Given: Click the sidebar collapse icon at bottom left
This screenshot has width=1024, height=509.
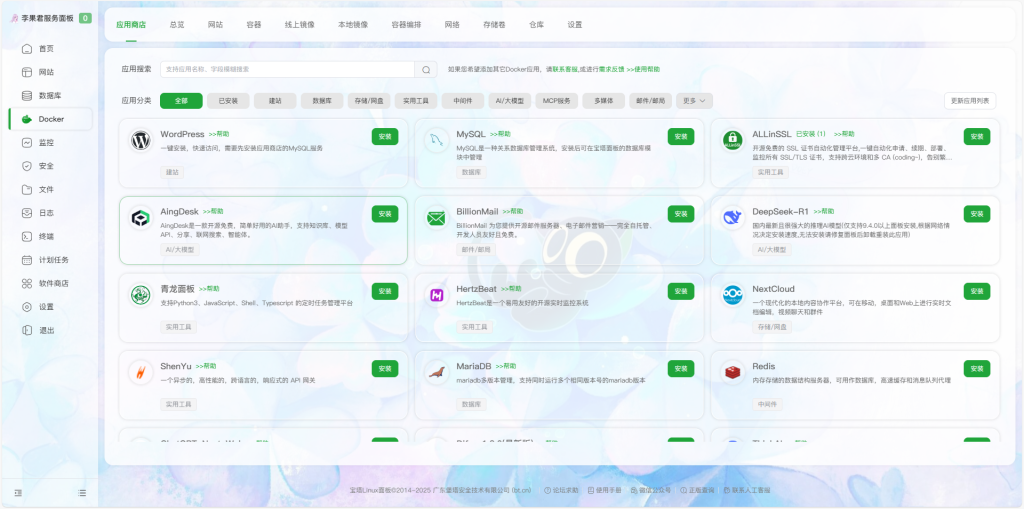Looking at the screenshot, I should [x=18, y=493].
